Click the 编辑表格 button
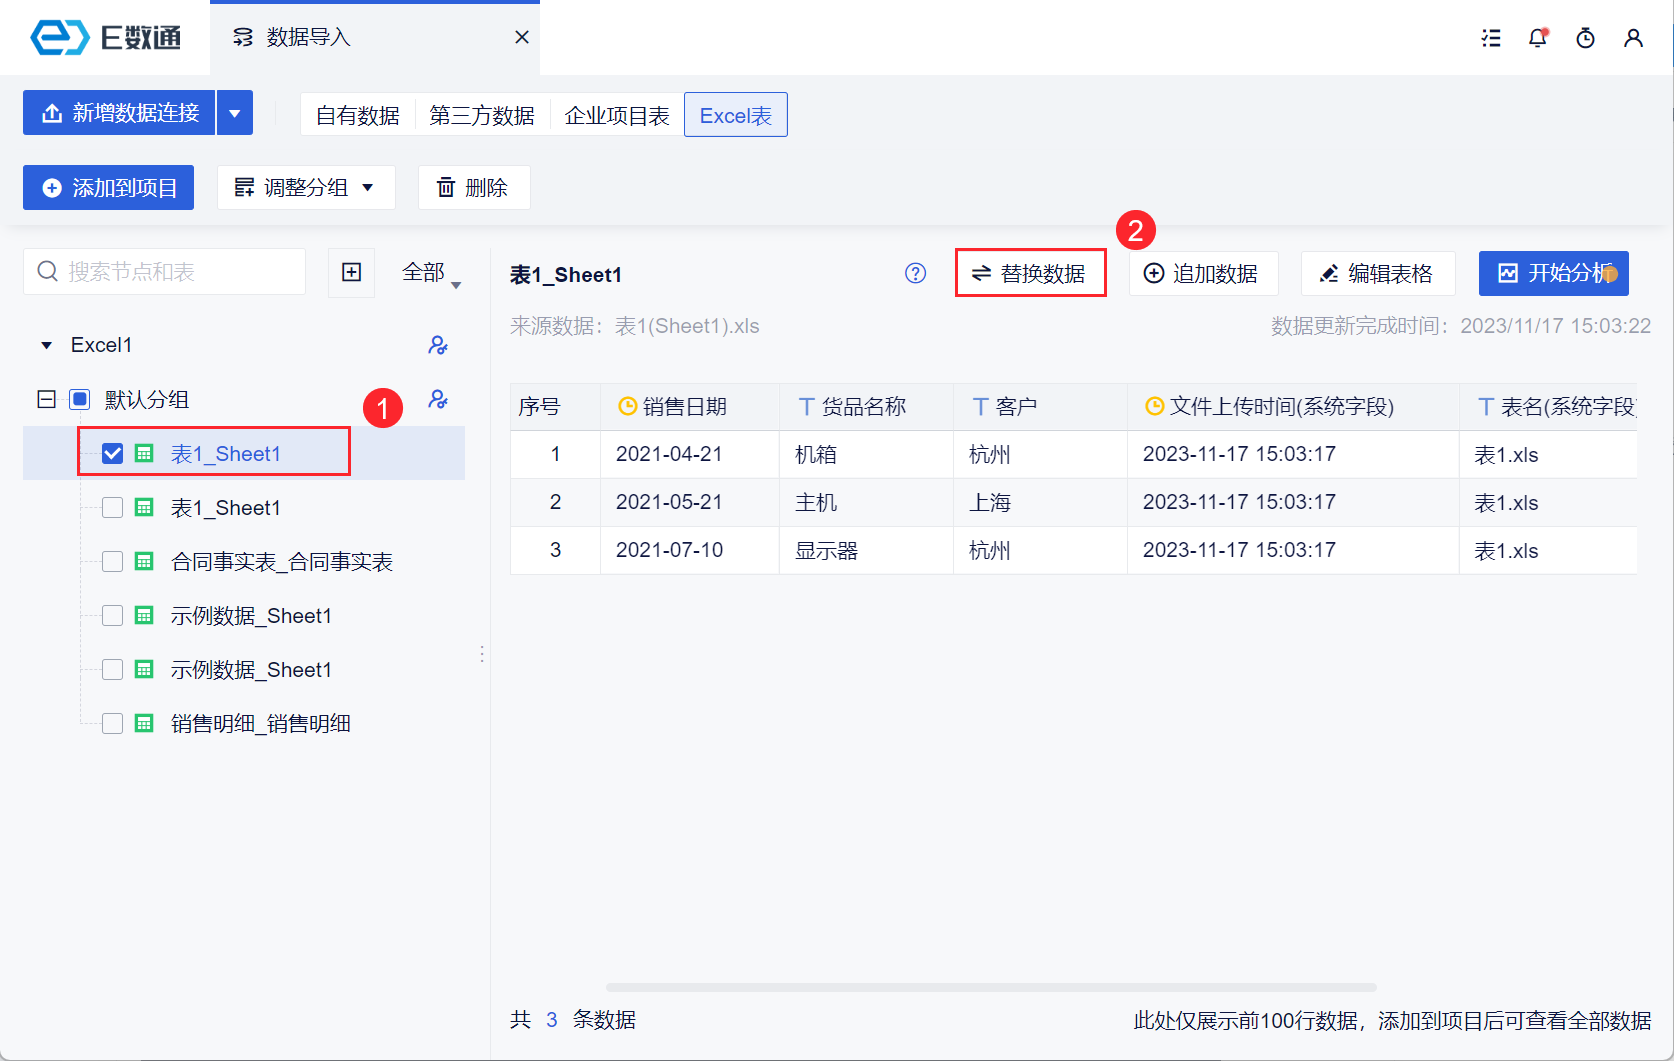Viewport: 1674px width, 1061px height. (x=1378, y=273)
